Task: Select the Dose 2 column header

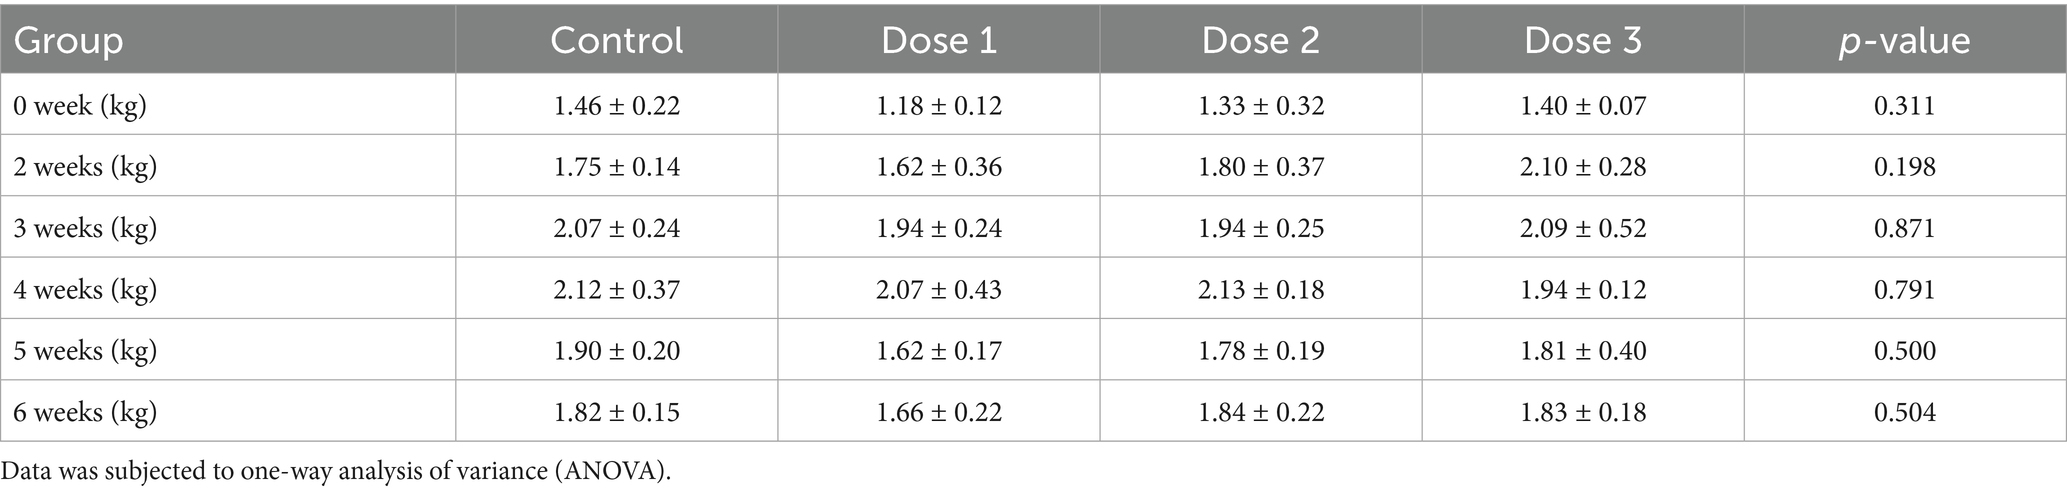Action: 1260,41
